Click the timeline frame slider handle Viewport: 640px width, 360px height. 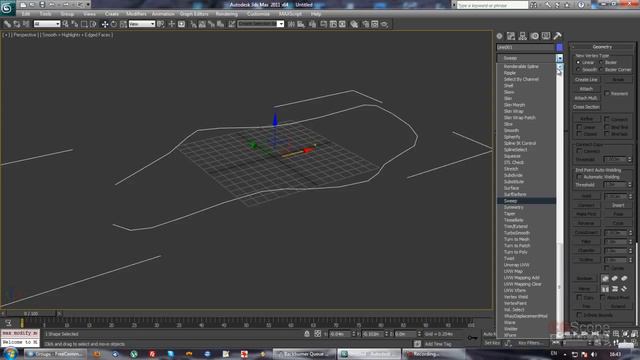click(31, 313)
